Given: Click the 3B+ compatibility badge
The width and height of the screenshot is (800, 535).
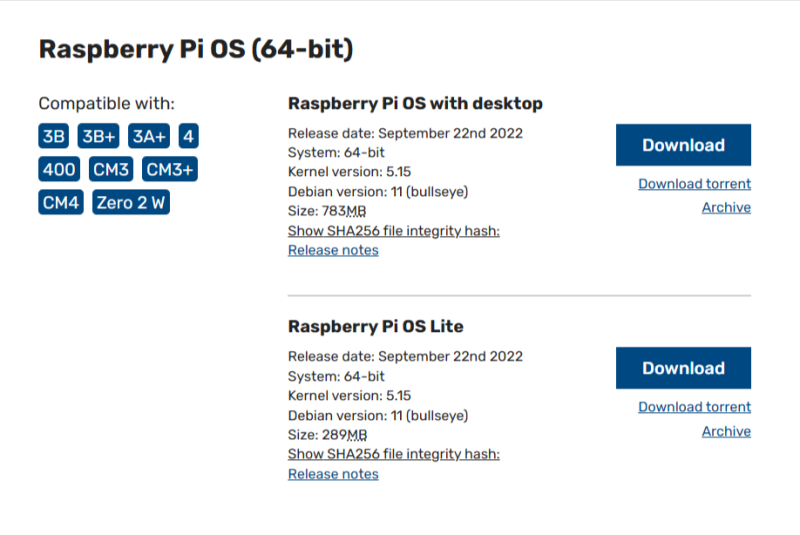Looking at the screenshot, I should pyautogui.click(x=99, y=137).
